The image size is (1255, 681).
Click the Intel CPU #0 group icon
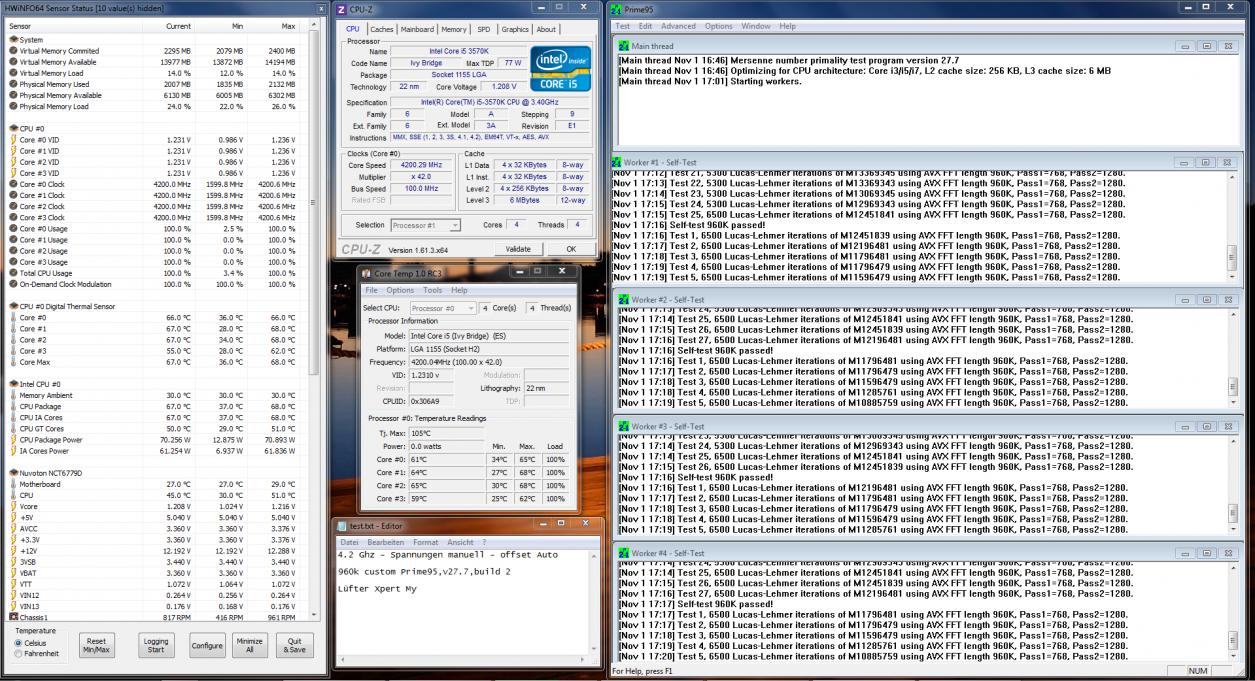click(14, 384)
